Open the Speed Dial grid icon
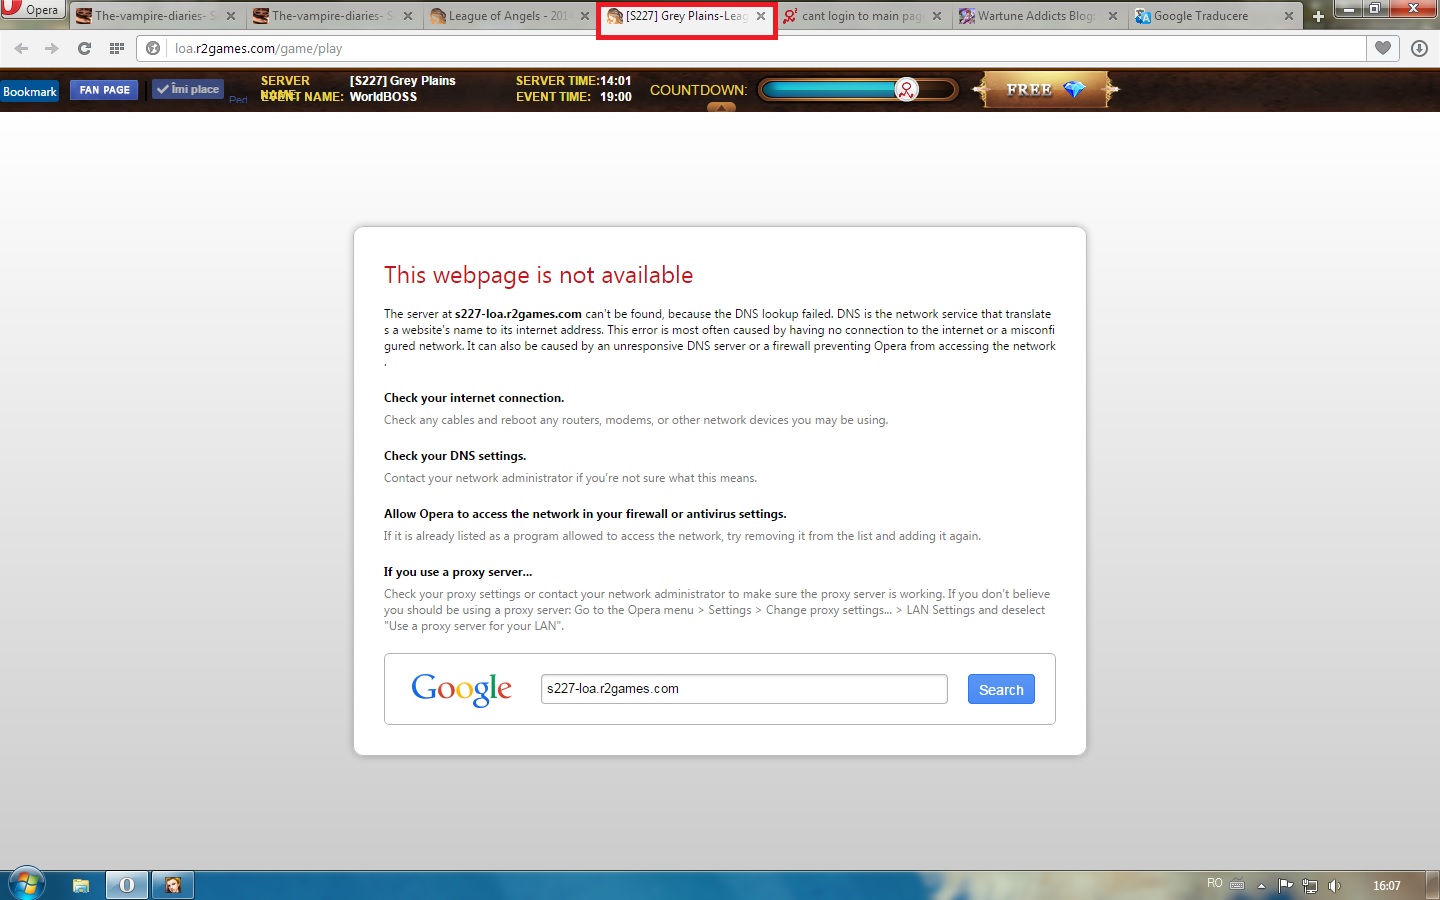The height and width of the screenshot is (900, 1440). pos(117,48)
